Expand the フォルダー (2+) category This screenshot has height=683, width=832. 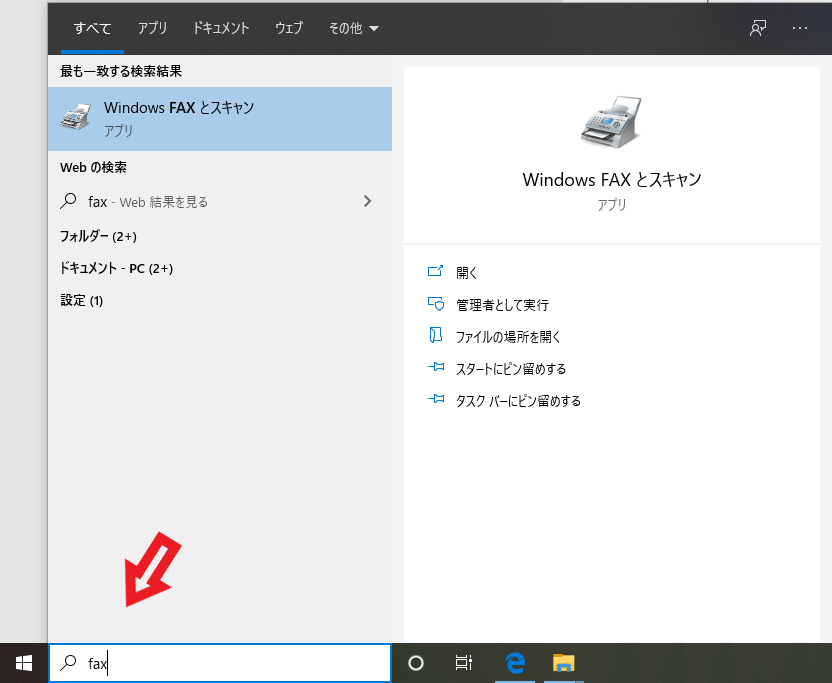pos(98,236)
